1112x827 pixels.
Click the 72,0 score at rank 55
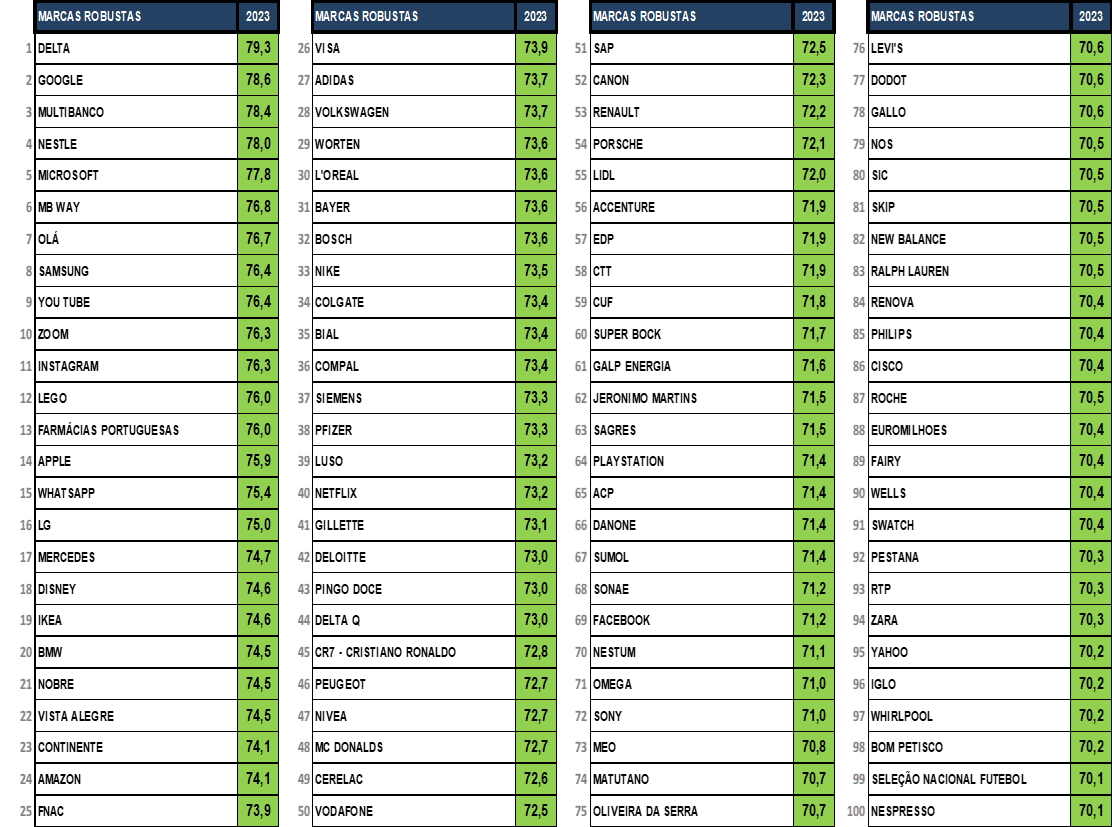click(813, 175)
